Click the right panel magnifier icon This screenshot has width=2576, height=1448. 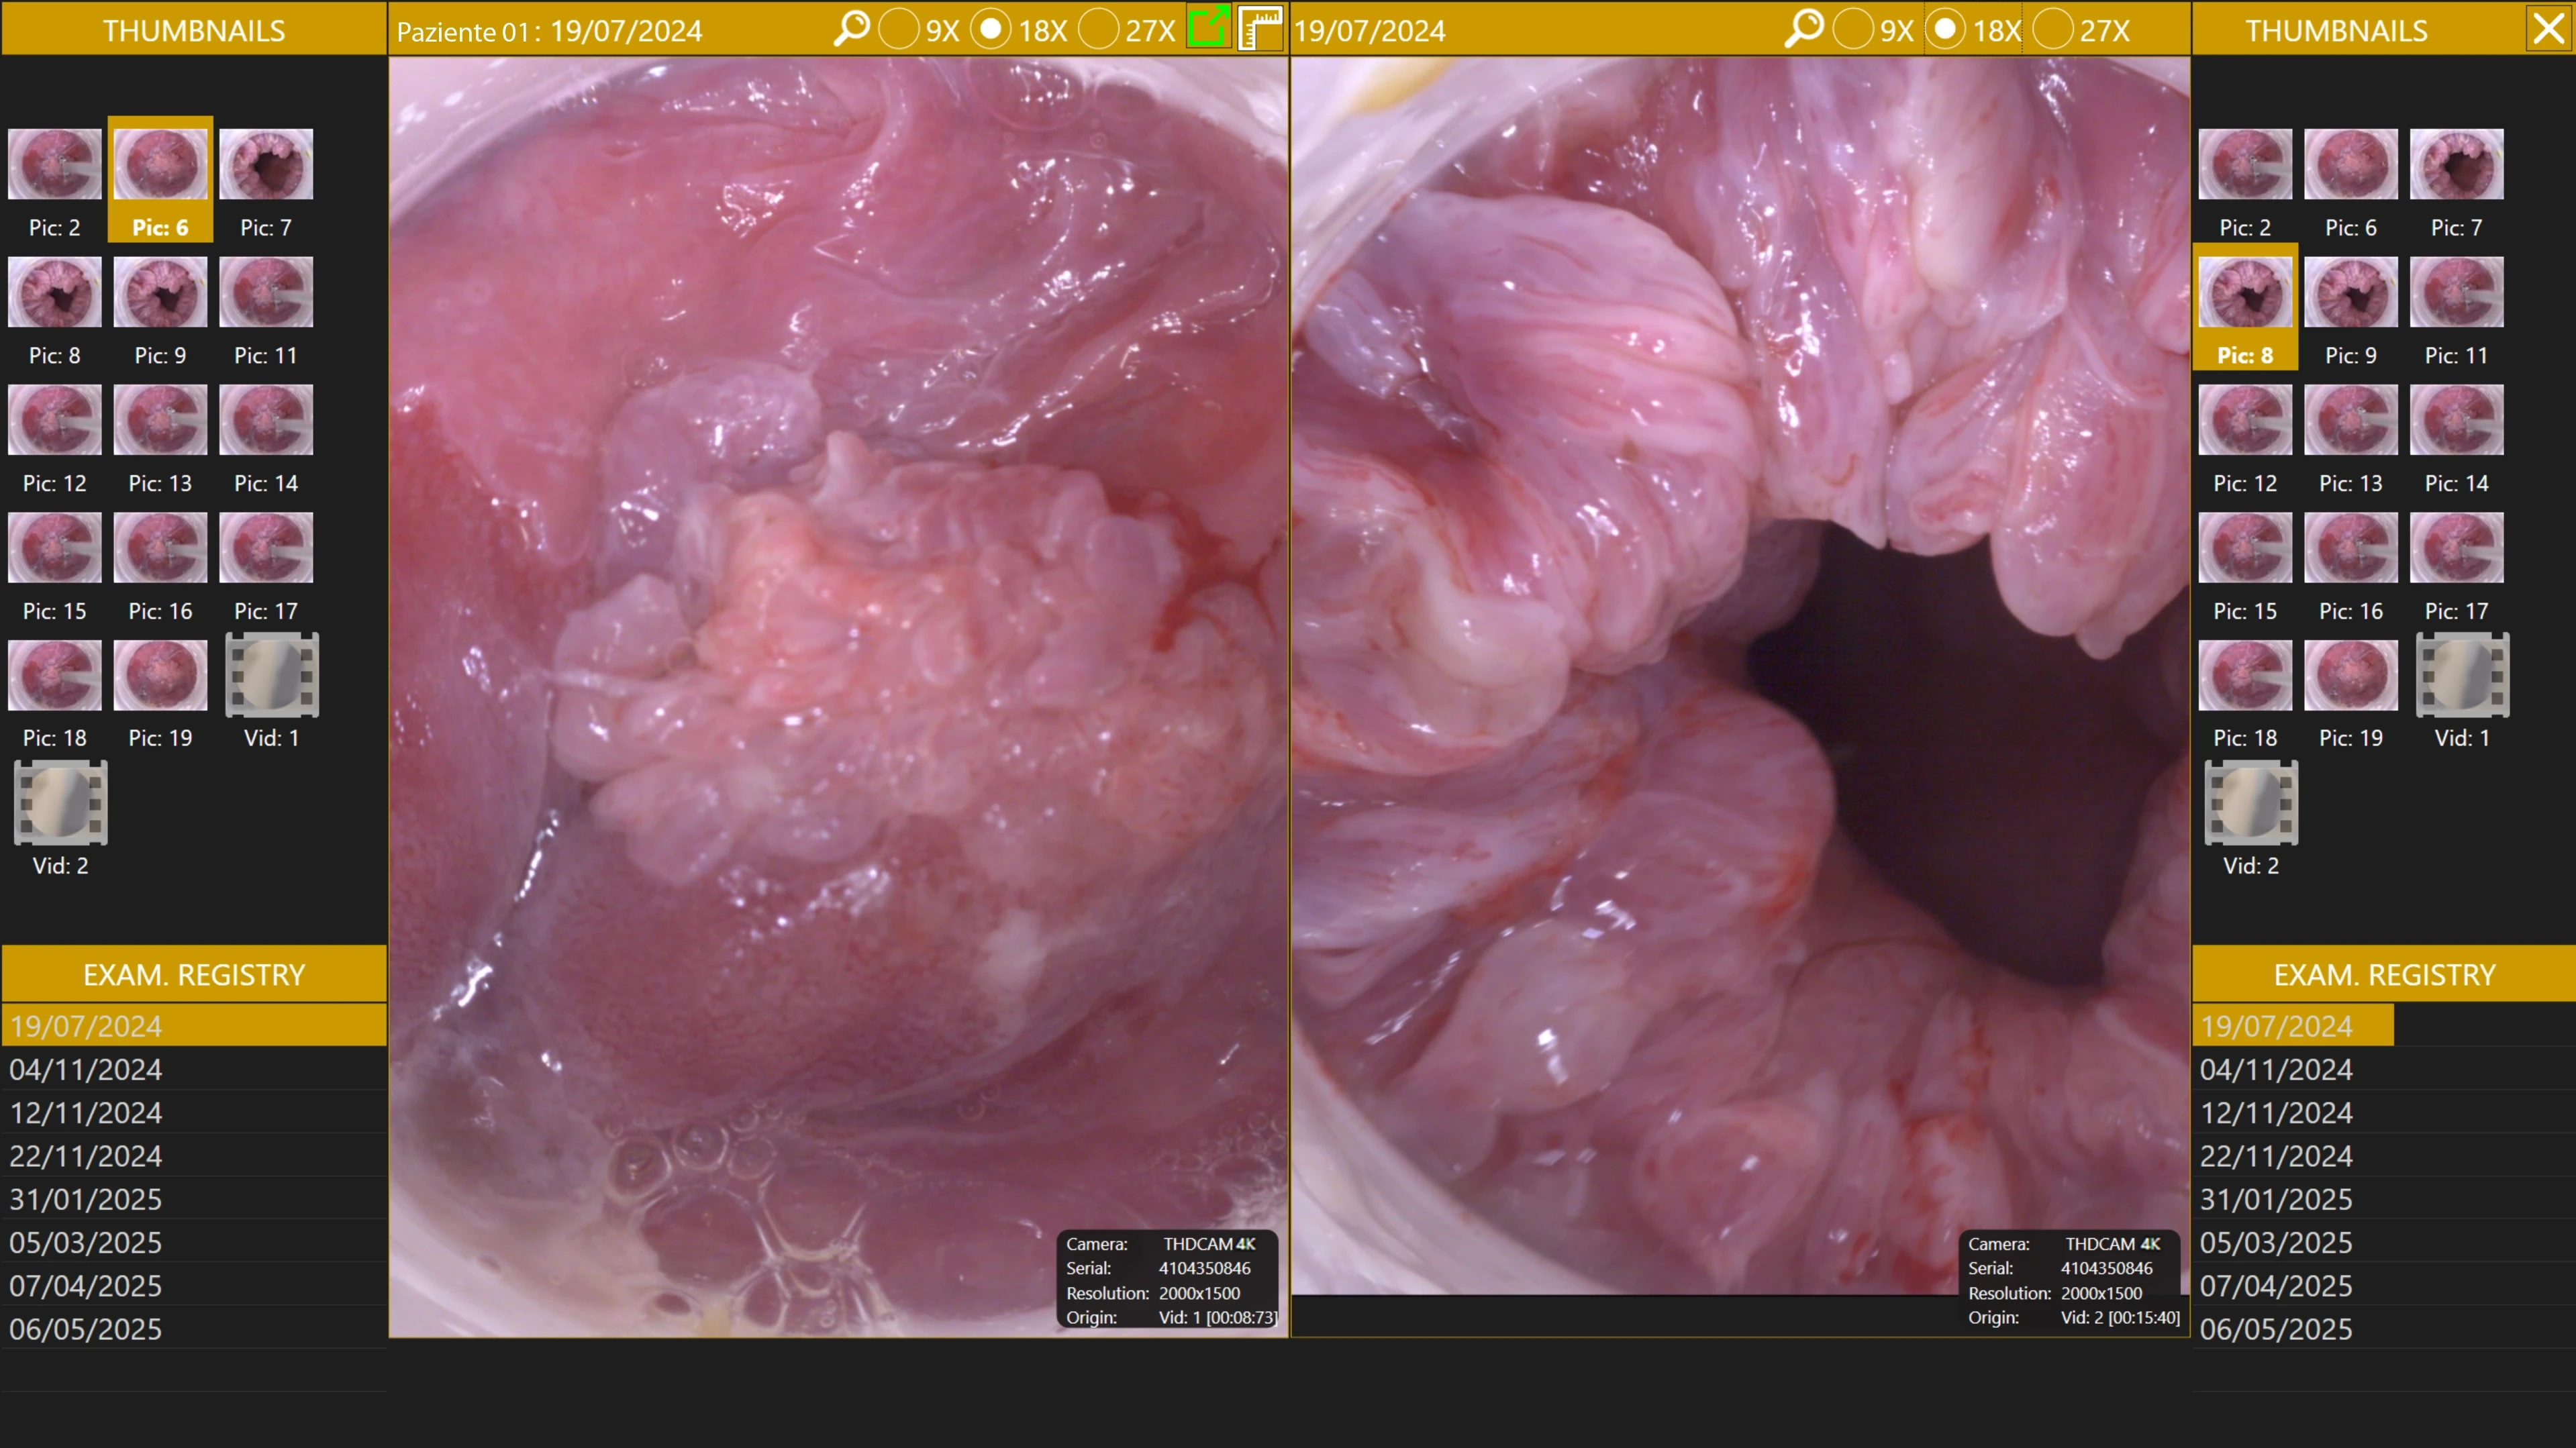point(1803,28)
